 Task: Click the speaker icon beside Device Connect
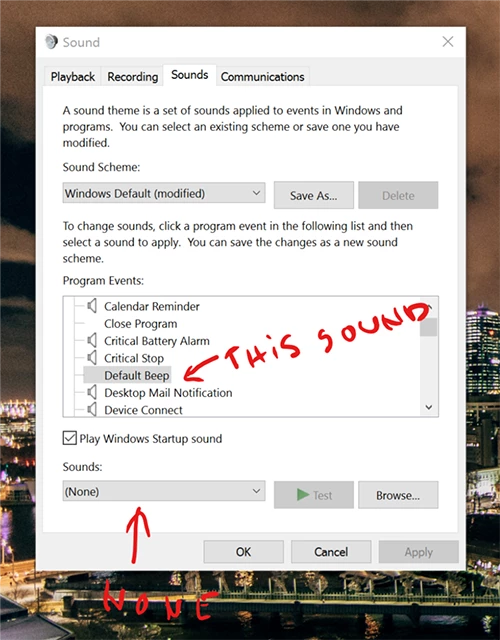click(x=92, y=409)
